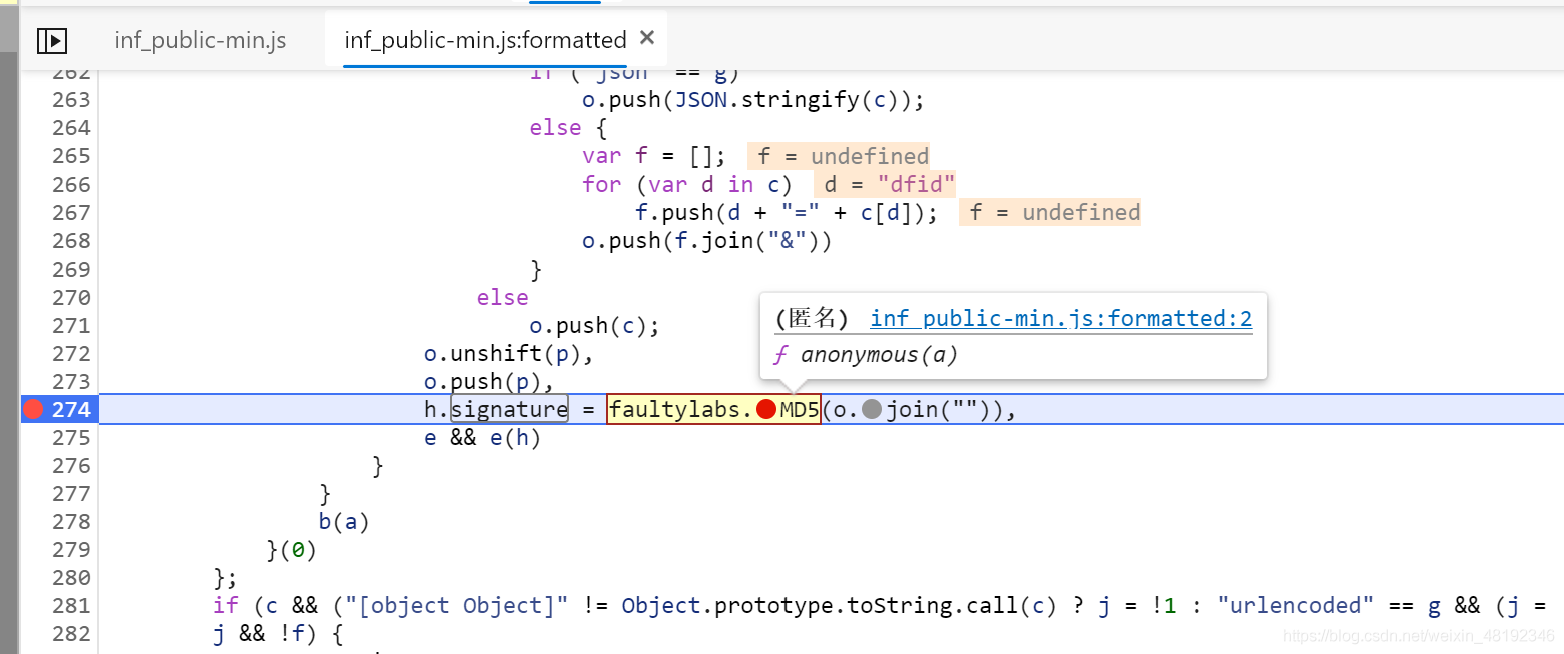The image size is (1564, 654).
Task: Toggle breakpoint on line number 273
Action: [70, 381]
